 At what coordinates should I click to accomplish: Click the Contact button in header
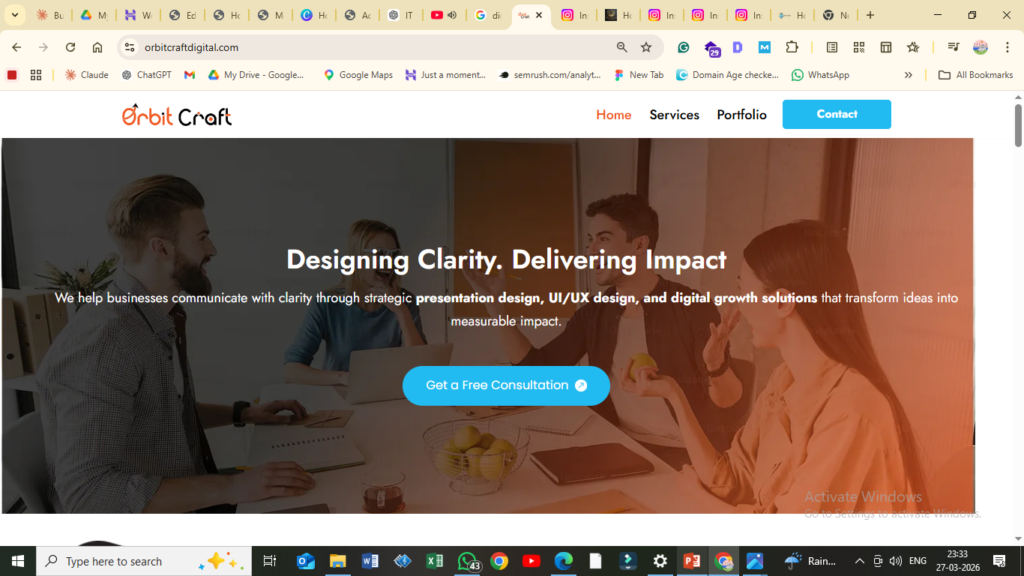click(837, 114)
